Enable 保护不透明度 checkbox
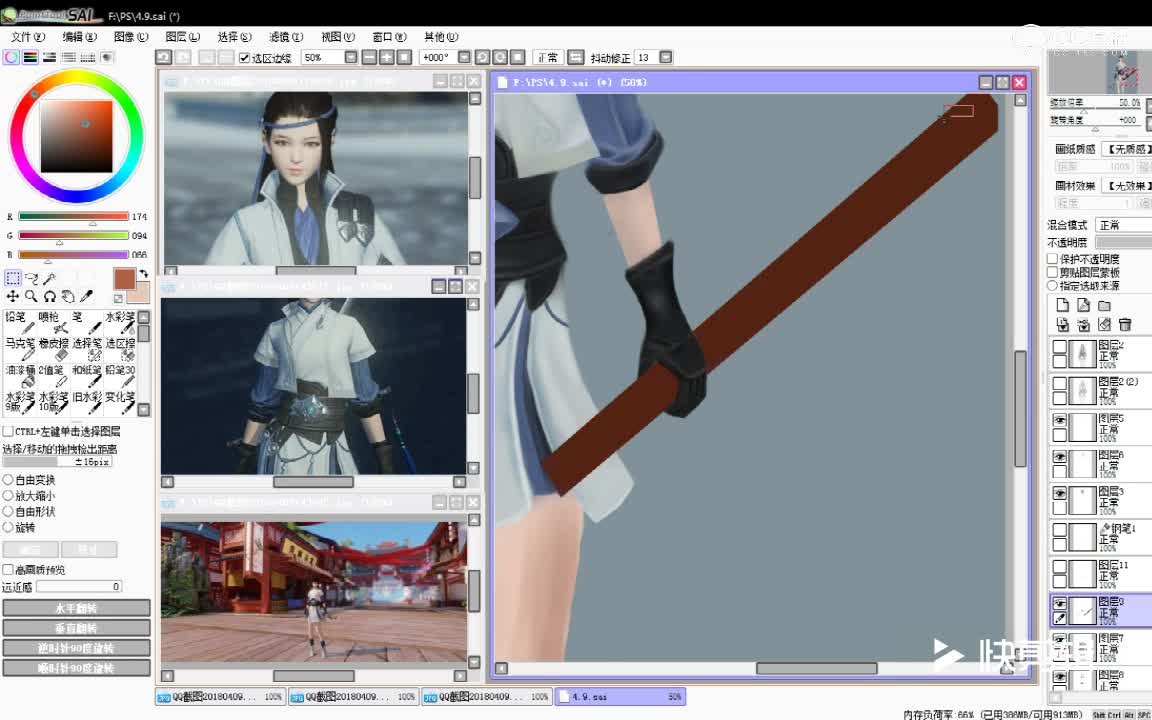This screenshot has width=1152, height=720. click(x=1053, y=260)
